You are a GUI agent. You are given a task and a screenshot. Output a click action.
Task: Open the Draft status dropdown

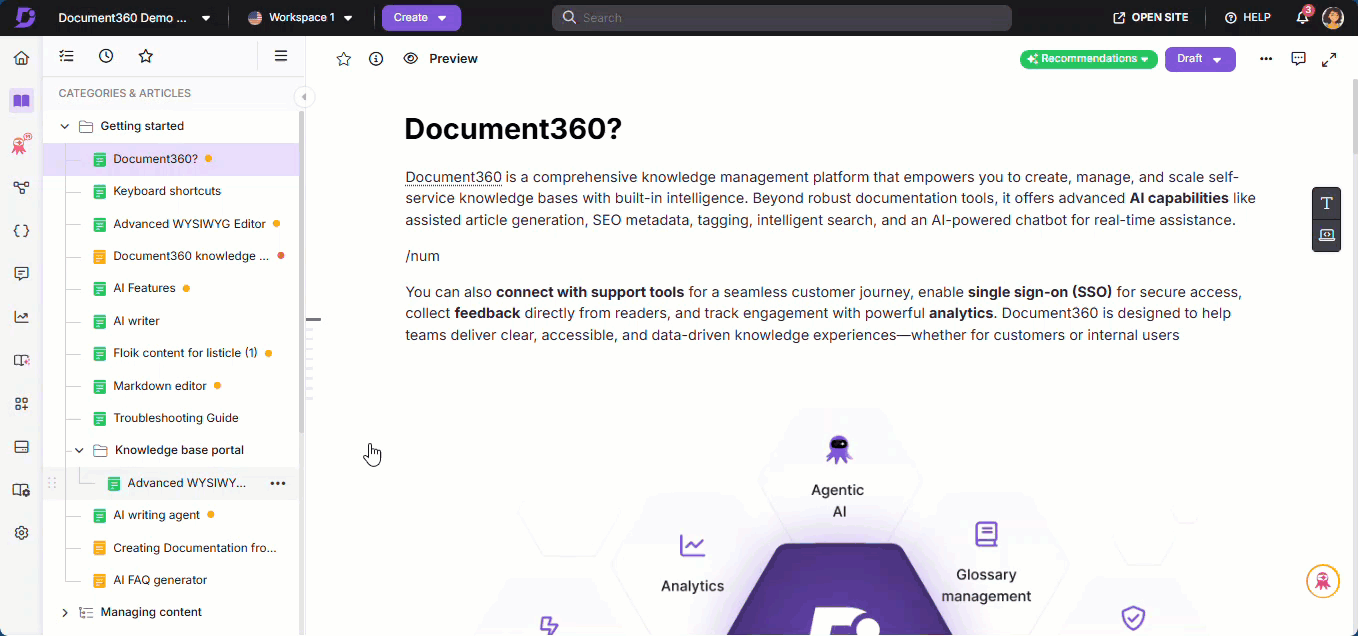click(x=1199, y=59)
